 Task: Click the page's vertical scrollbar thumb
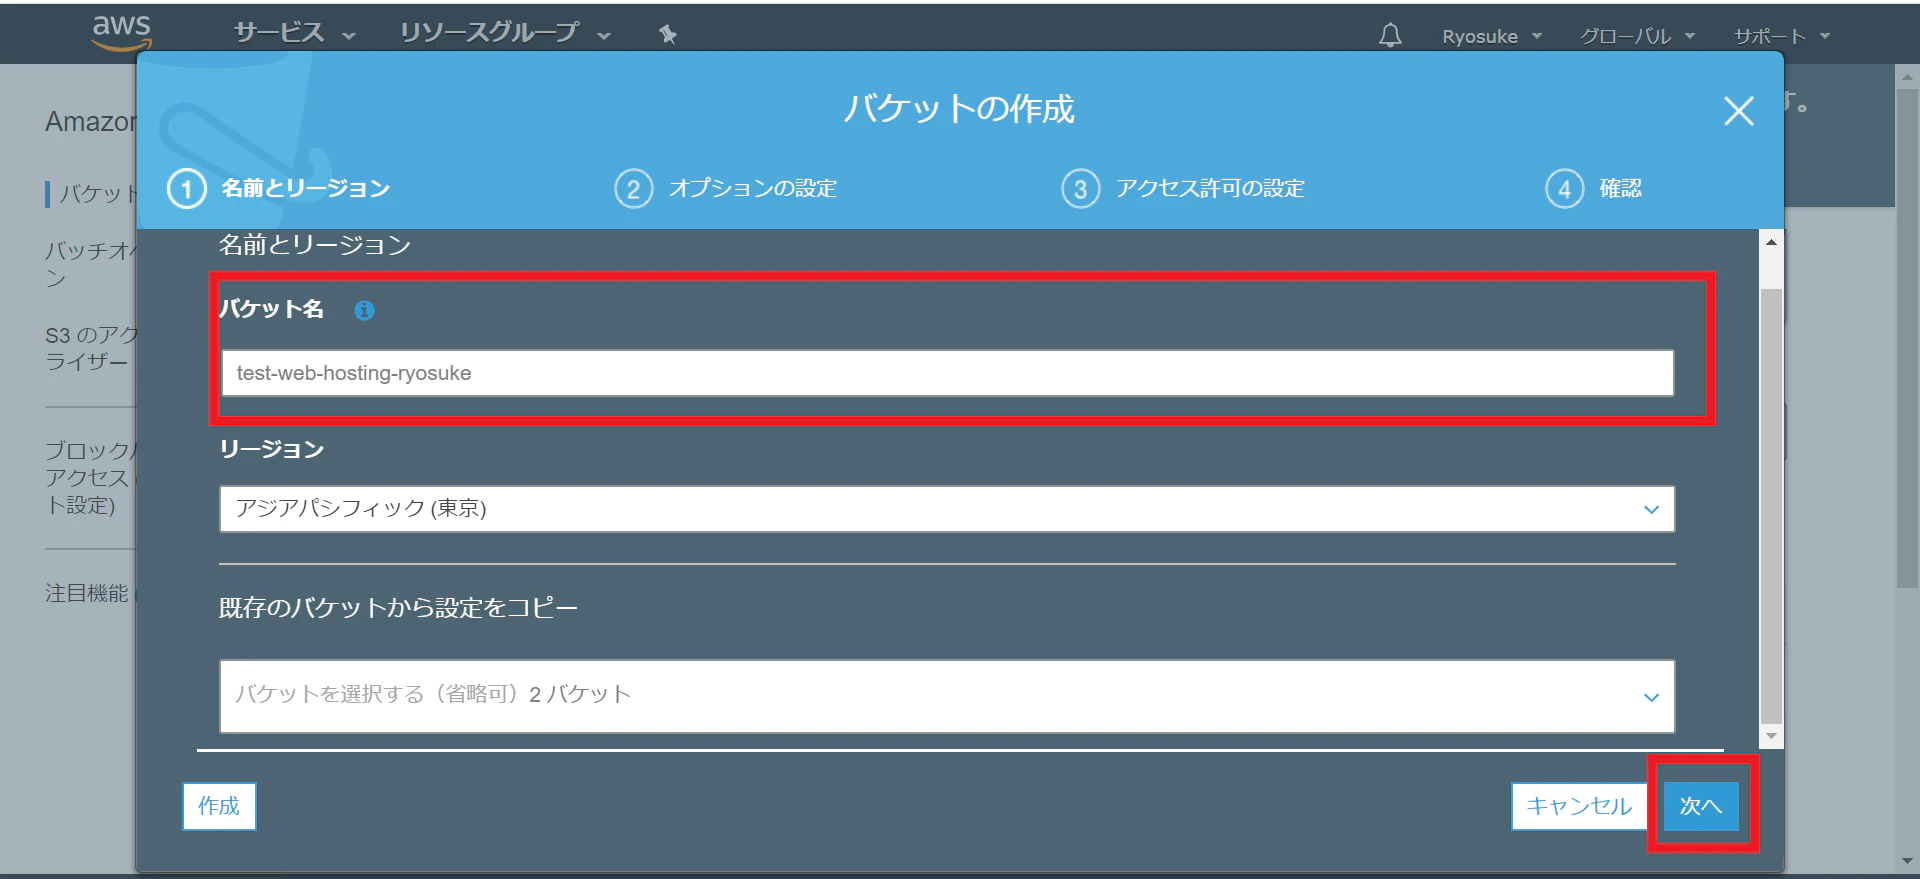tap(1907, 338)
